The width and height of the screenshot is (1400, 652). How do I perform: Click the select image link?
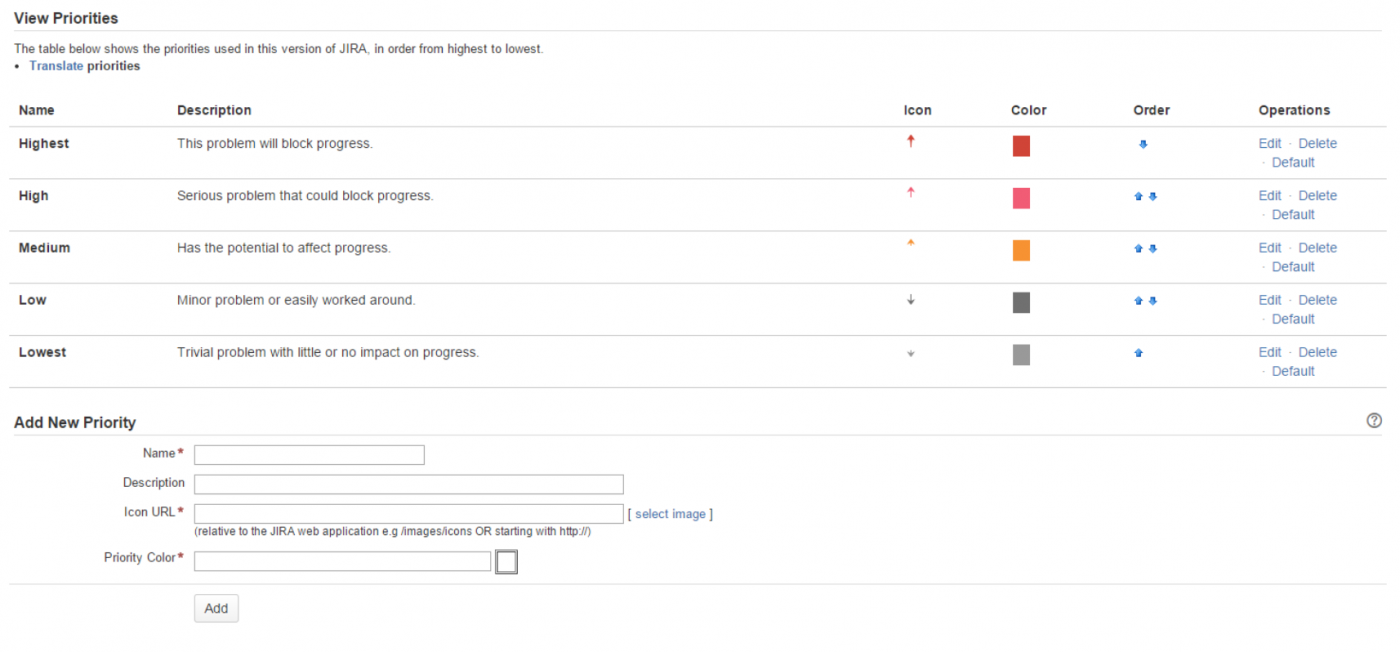pyautogui.click(x=670, y=514)
